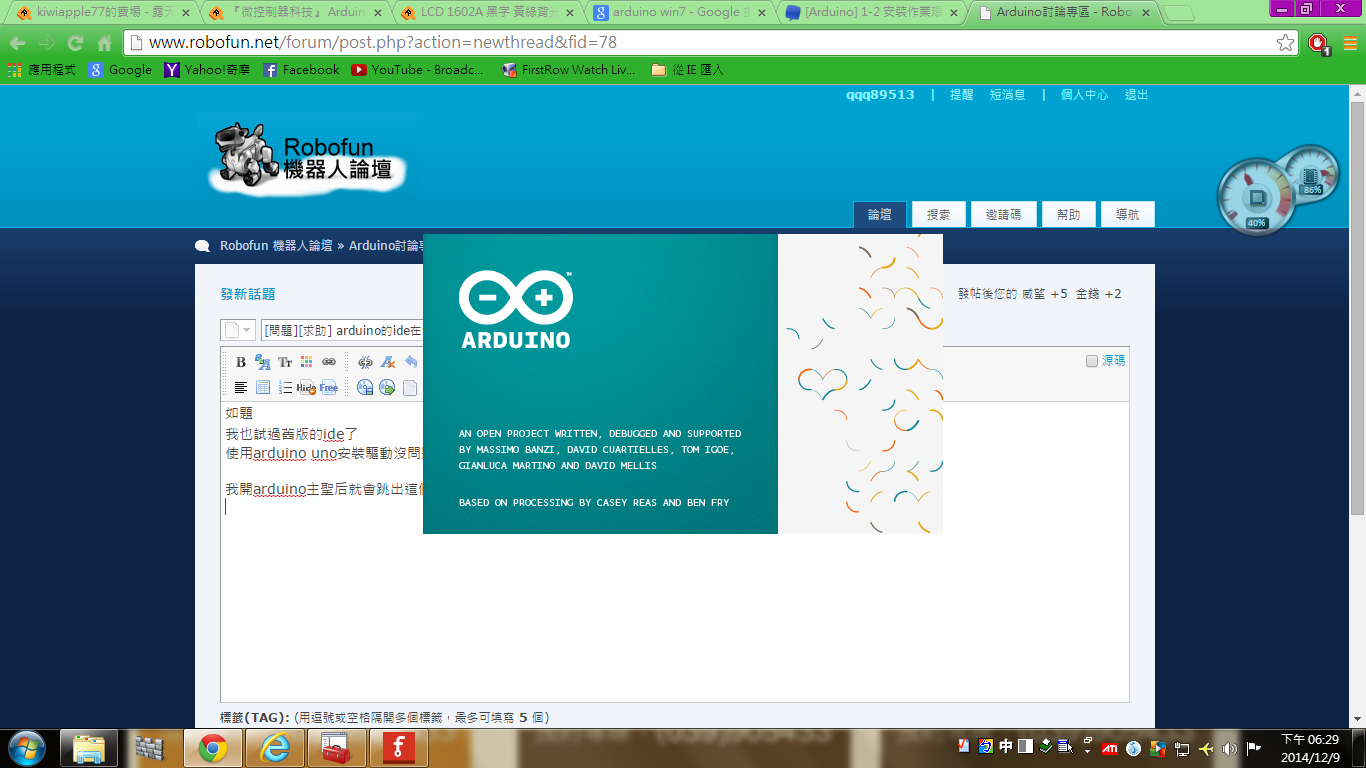Viewport: 1366px width, 768px height.
Task: Open the taskbar clock showing 06:29
Action: click(x=1310, y=748)
